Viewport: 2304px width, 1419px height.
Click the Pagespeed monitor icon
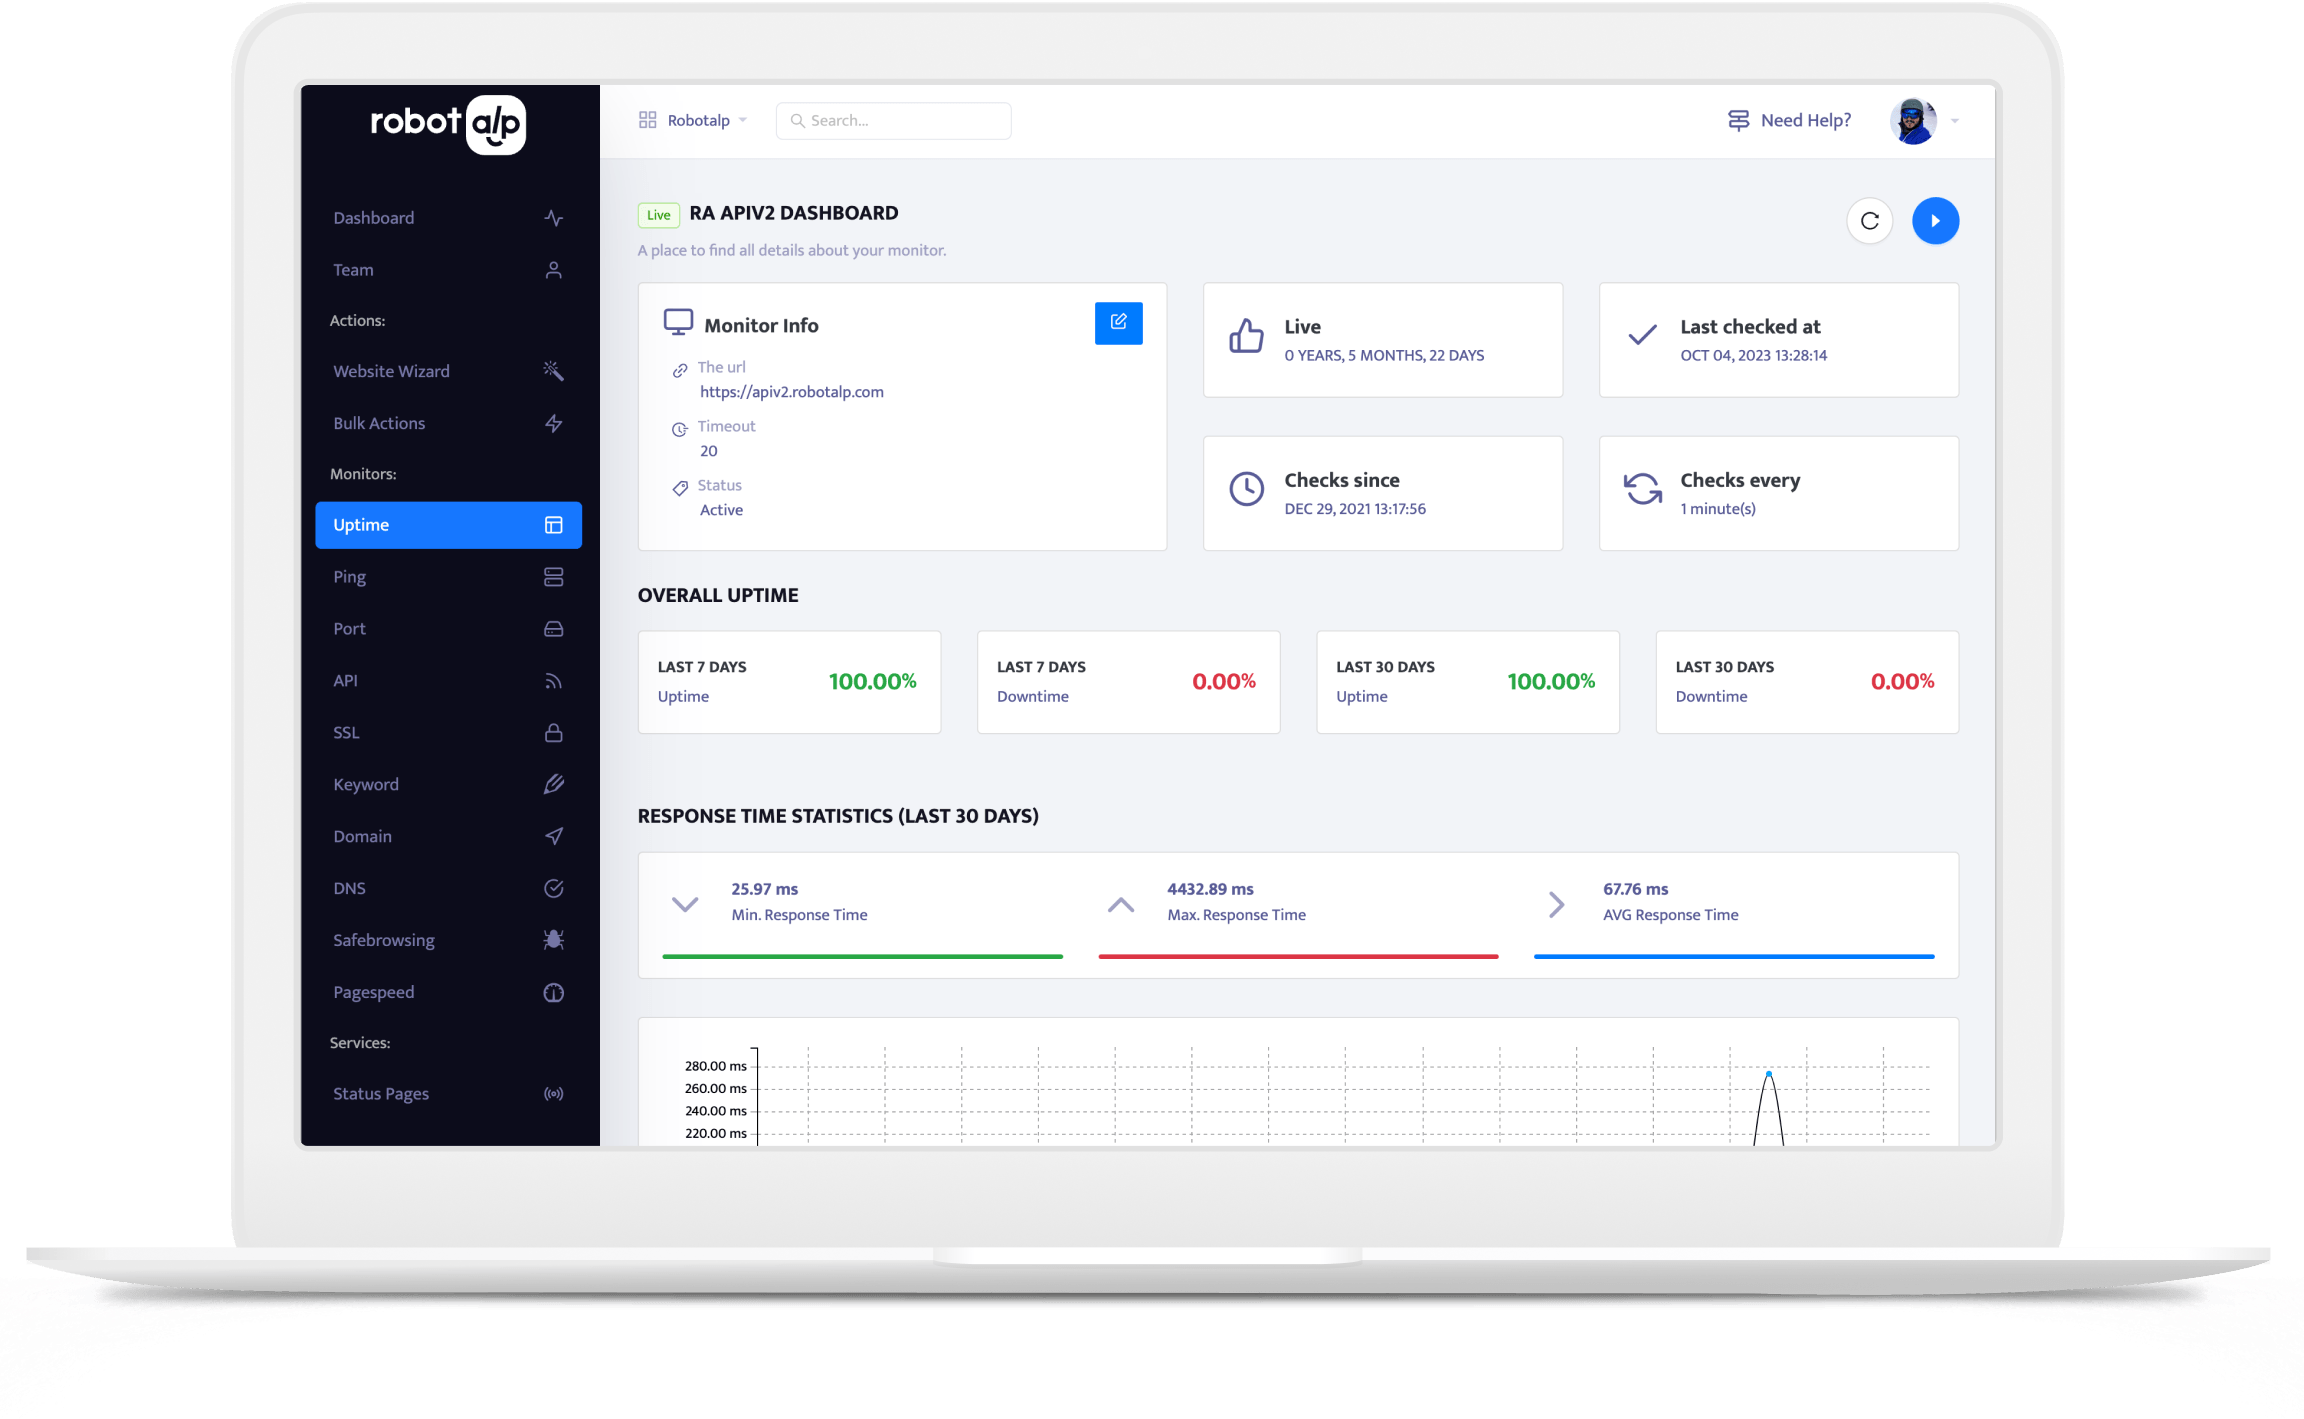[556, 989]
